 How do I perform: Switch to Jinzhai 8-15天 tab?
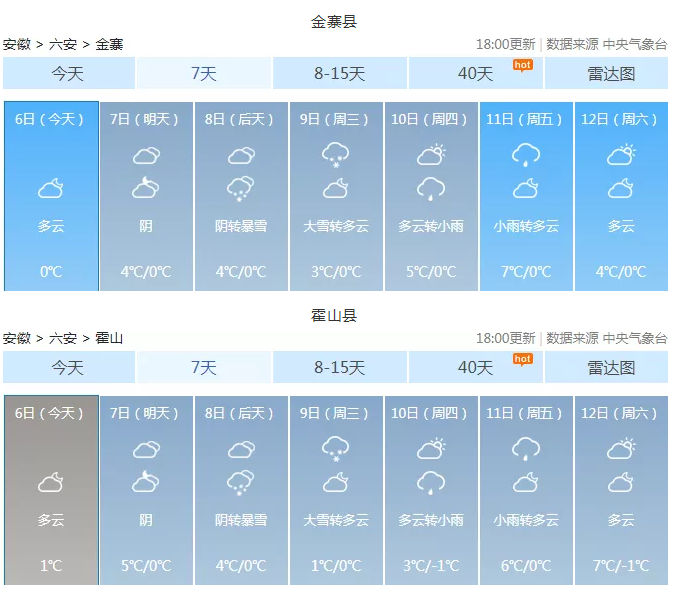(340, 73)
